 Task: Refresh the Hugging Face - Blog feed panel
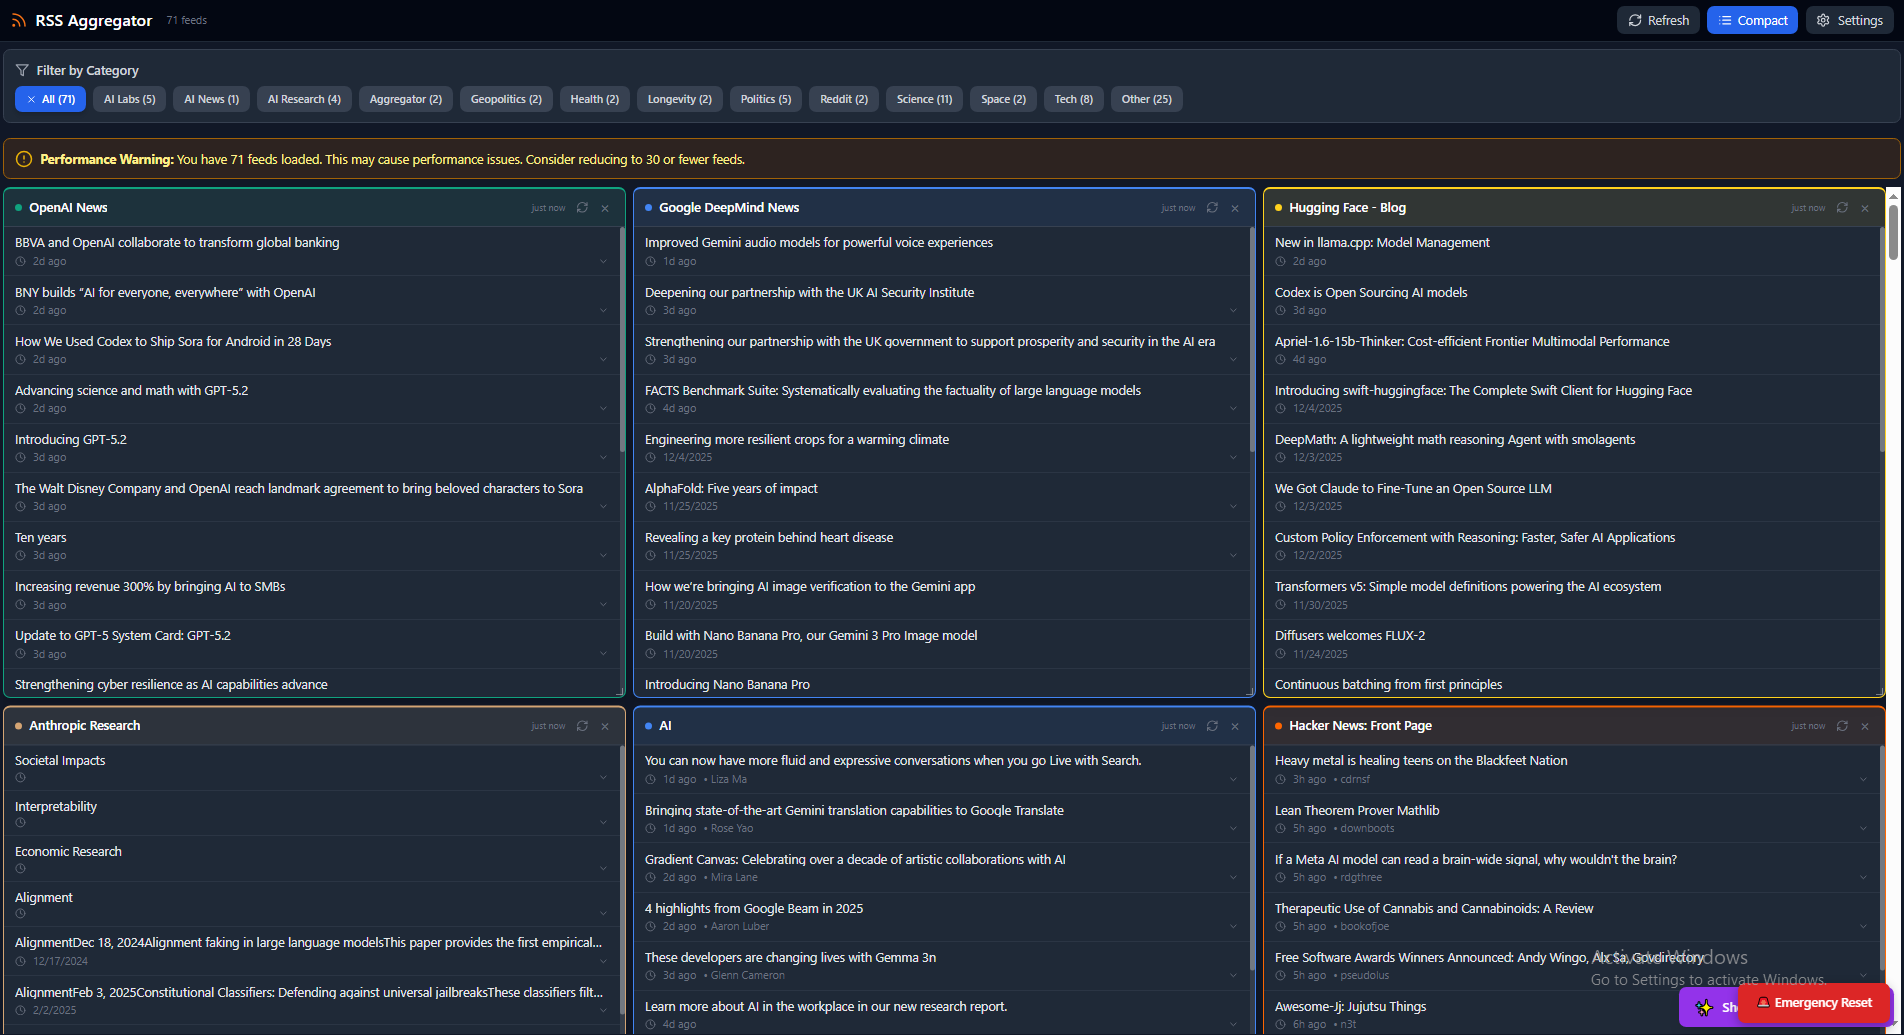click(x=1843, y=207)
